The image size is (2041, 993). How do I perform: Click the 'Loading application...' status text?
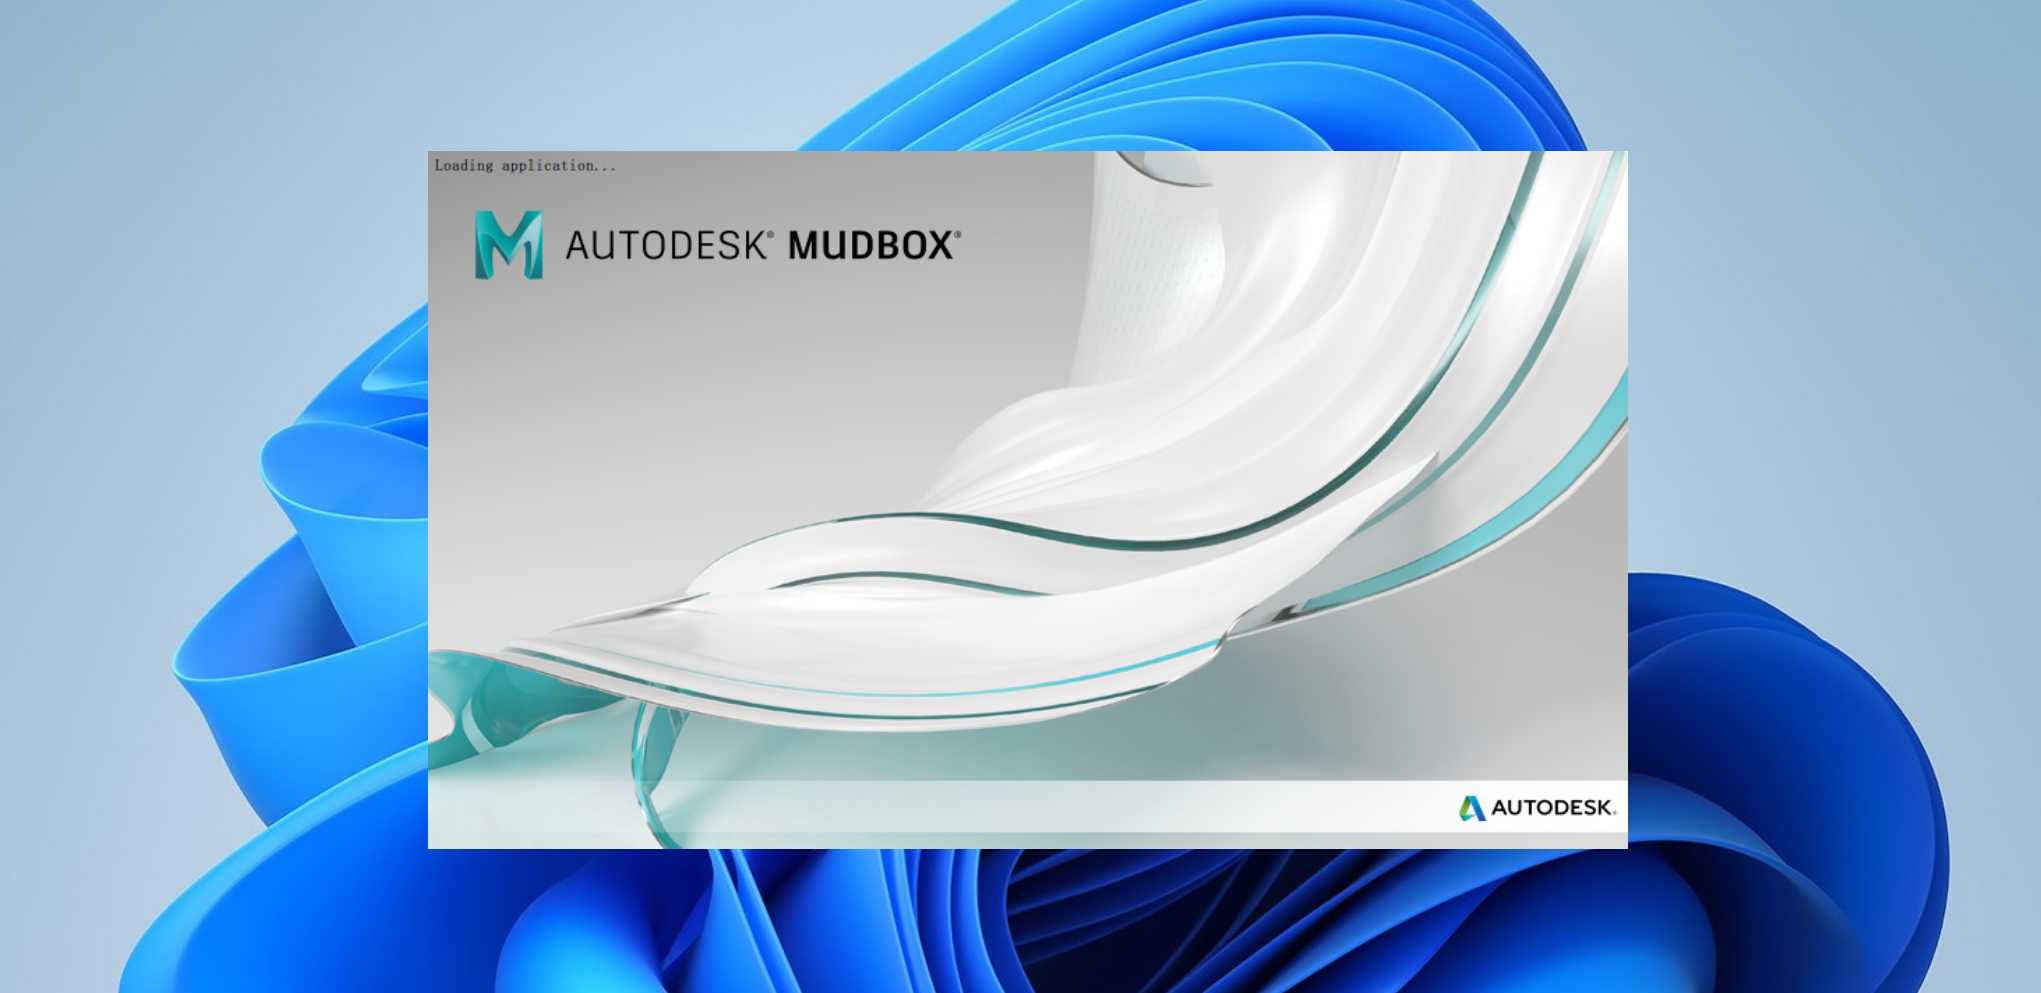(x=525, y=166)
